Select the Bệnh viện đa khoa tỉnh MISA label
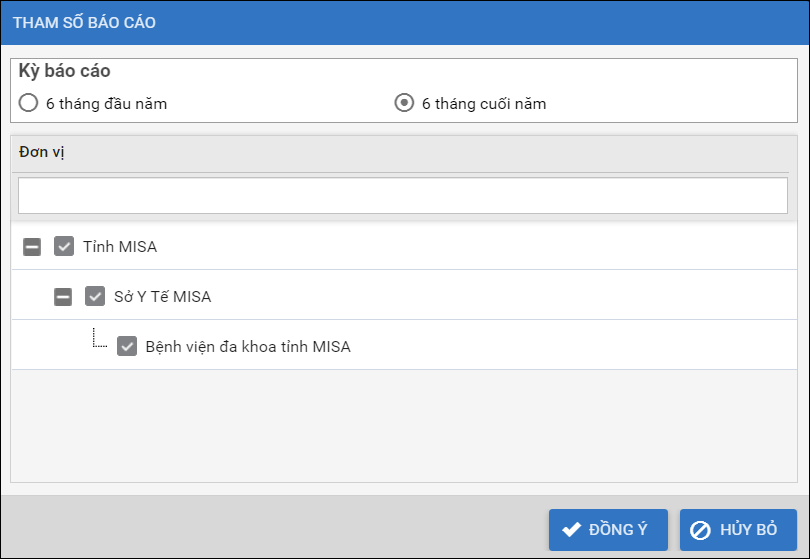 pyautogui.click(x=247, y=347)
